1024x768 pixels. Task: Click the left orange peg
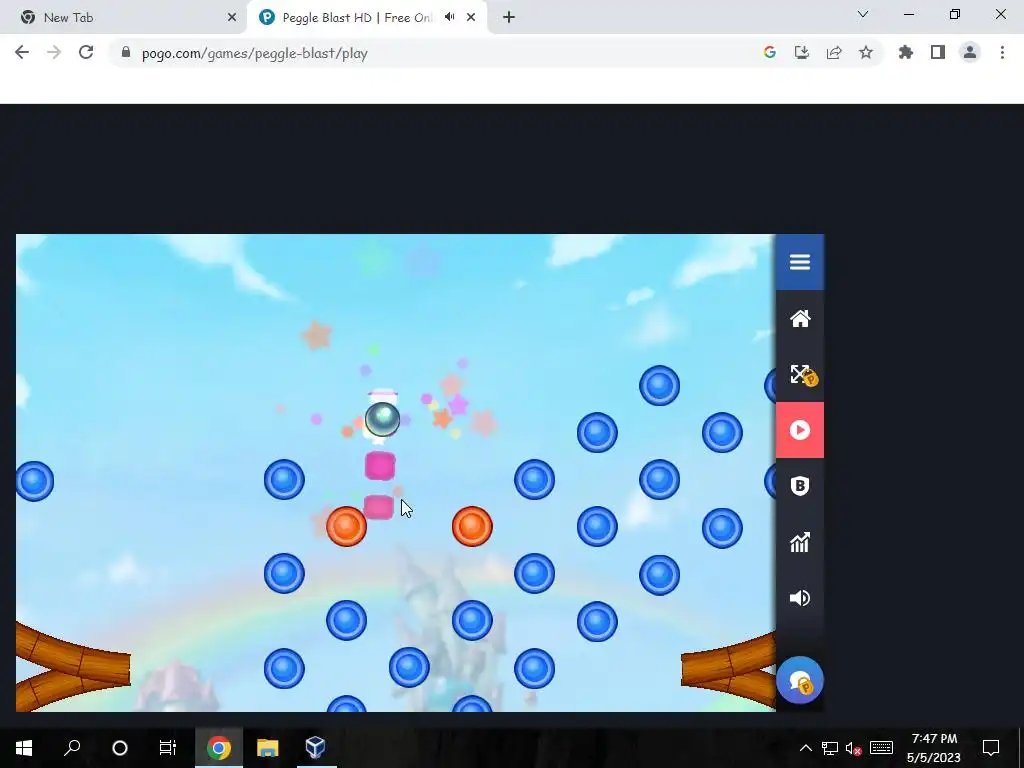coord(346,526)
